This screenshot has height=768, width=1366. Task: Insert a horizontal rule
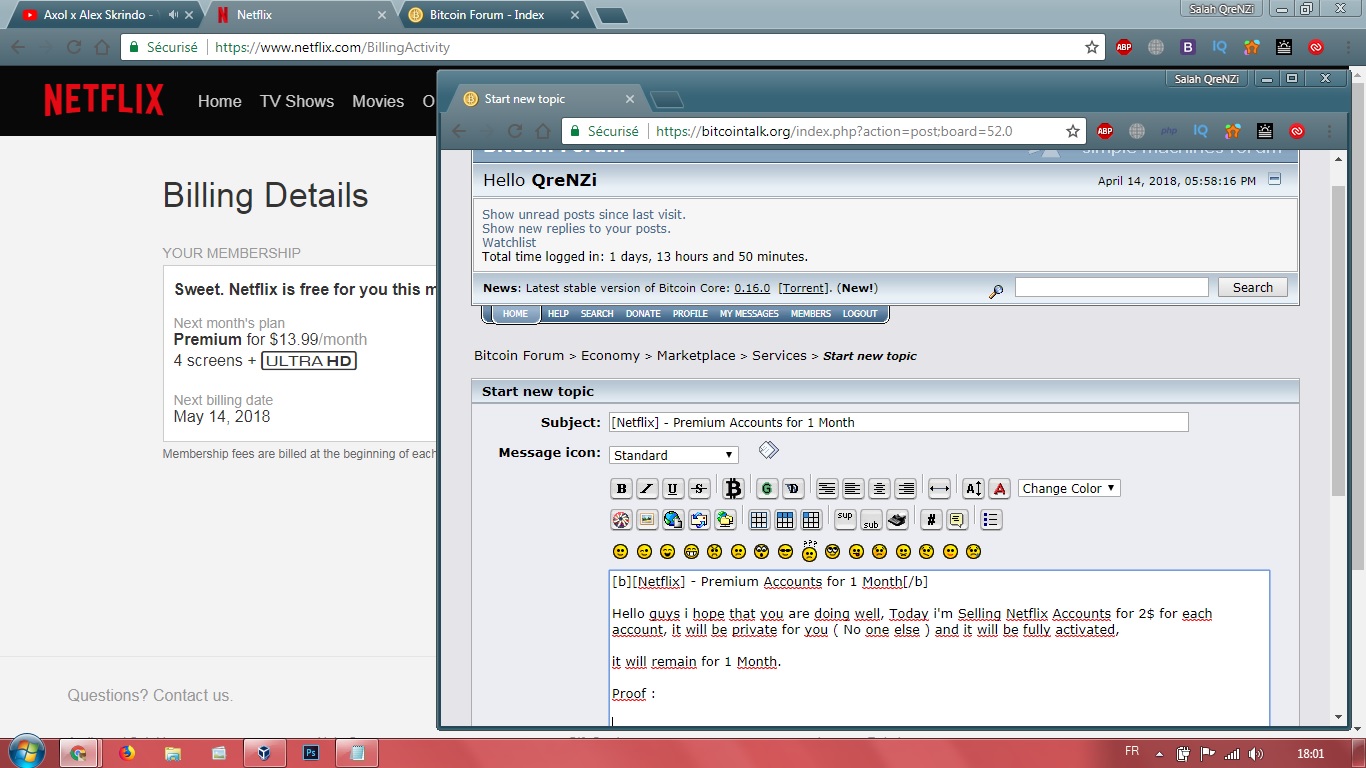pyautogui.click(x=939, y=489)
